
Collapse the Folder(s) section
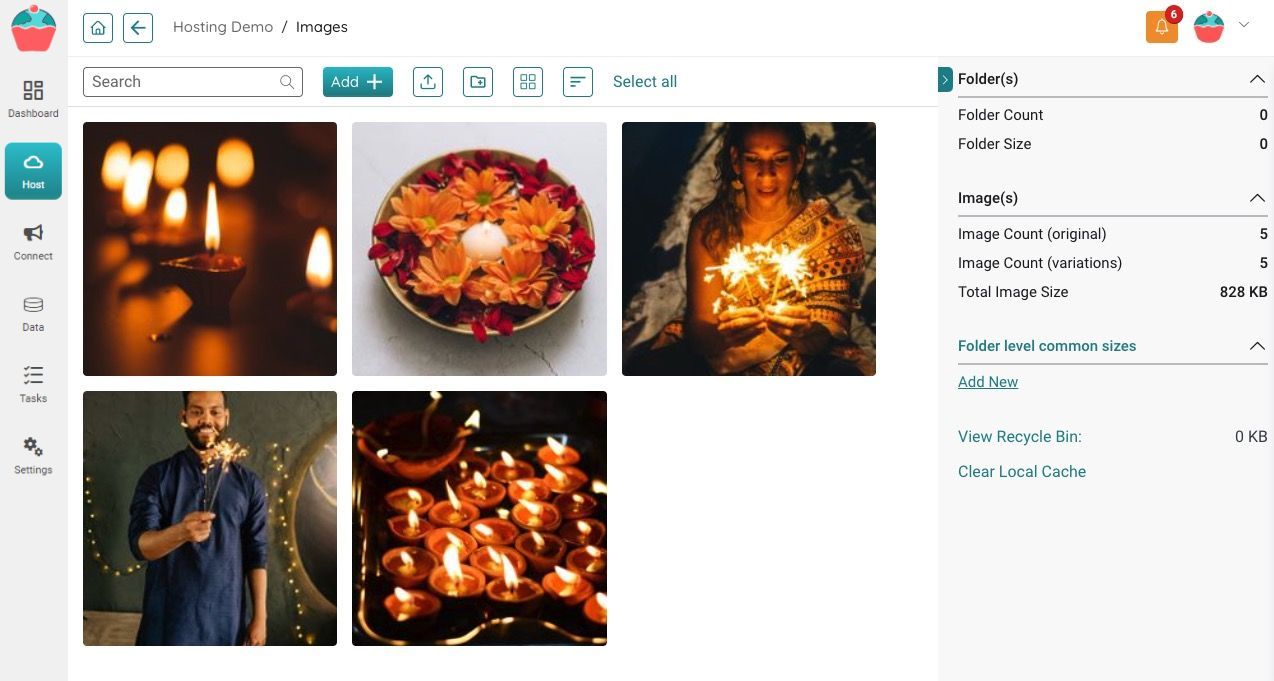coord(1257,79)
